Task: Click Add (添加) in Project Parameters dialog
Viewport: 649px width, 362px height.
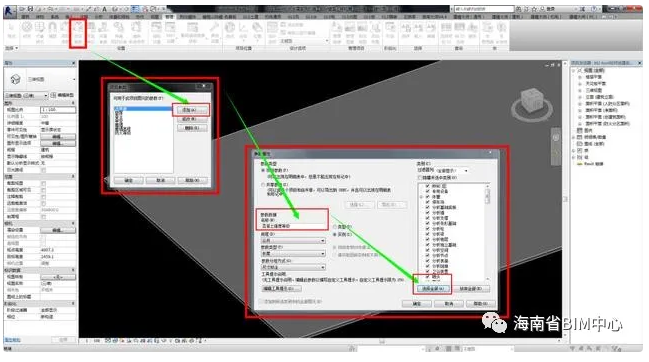Action: tap(192, 110)
